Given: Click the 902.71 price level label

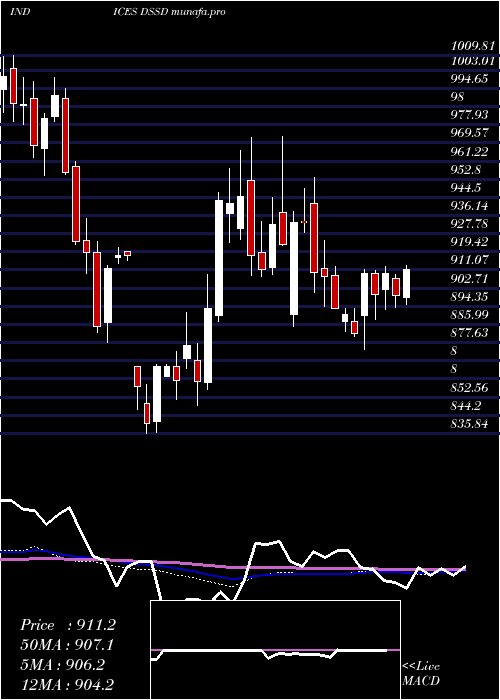Looking at the screenshot, I should pos(469,279).
